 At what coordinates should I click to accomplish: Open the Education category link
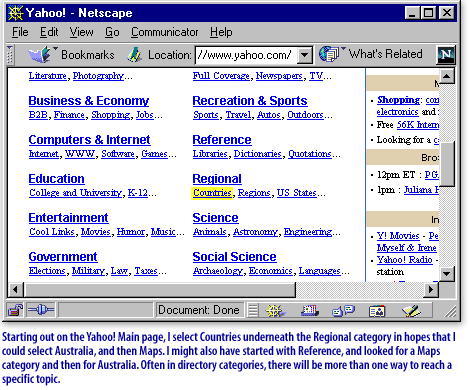coord(57,179)
